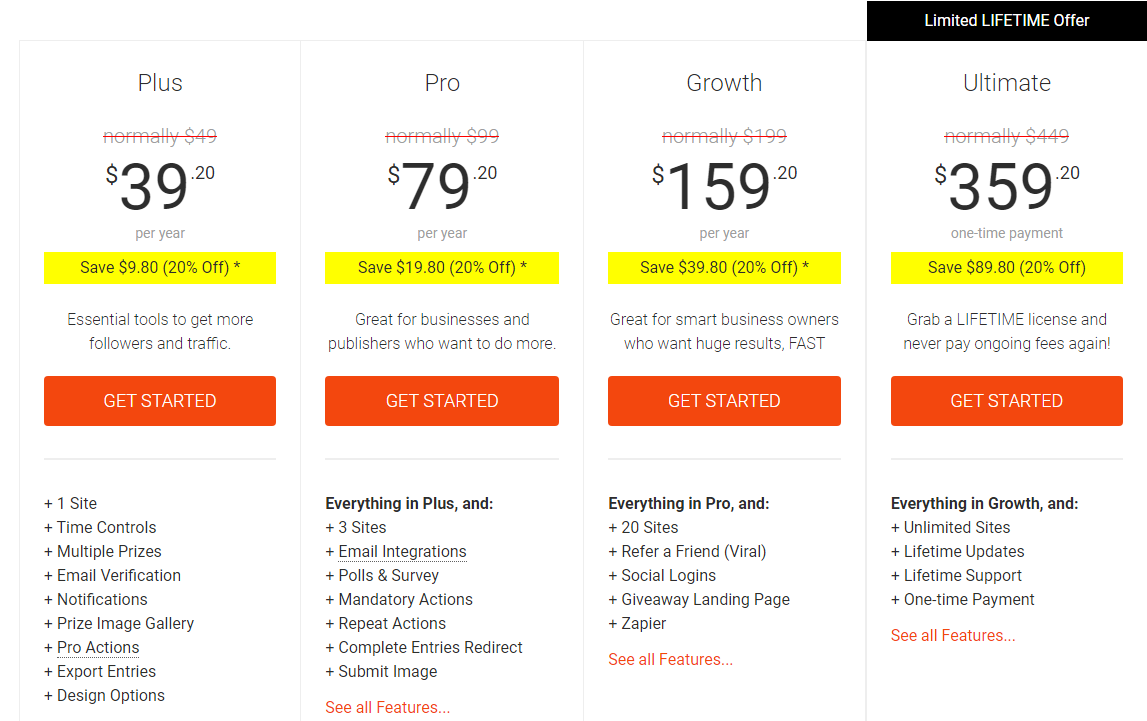Image resolution: width=1147 pixels, height=721 pixels.
Task: Click GET STARTED under the Ultimate plan
Action: tap(1006, 401)
